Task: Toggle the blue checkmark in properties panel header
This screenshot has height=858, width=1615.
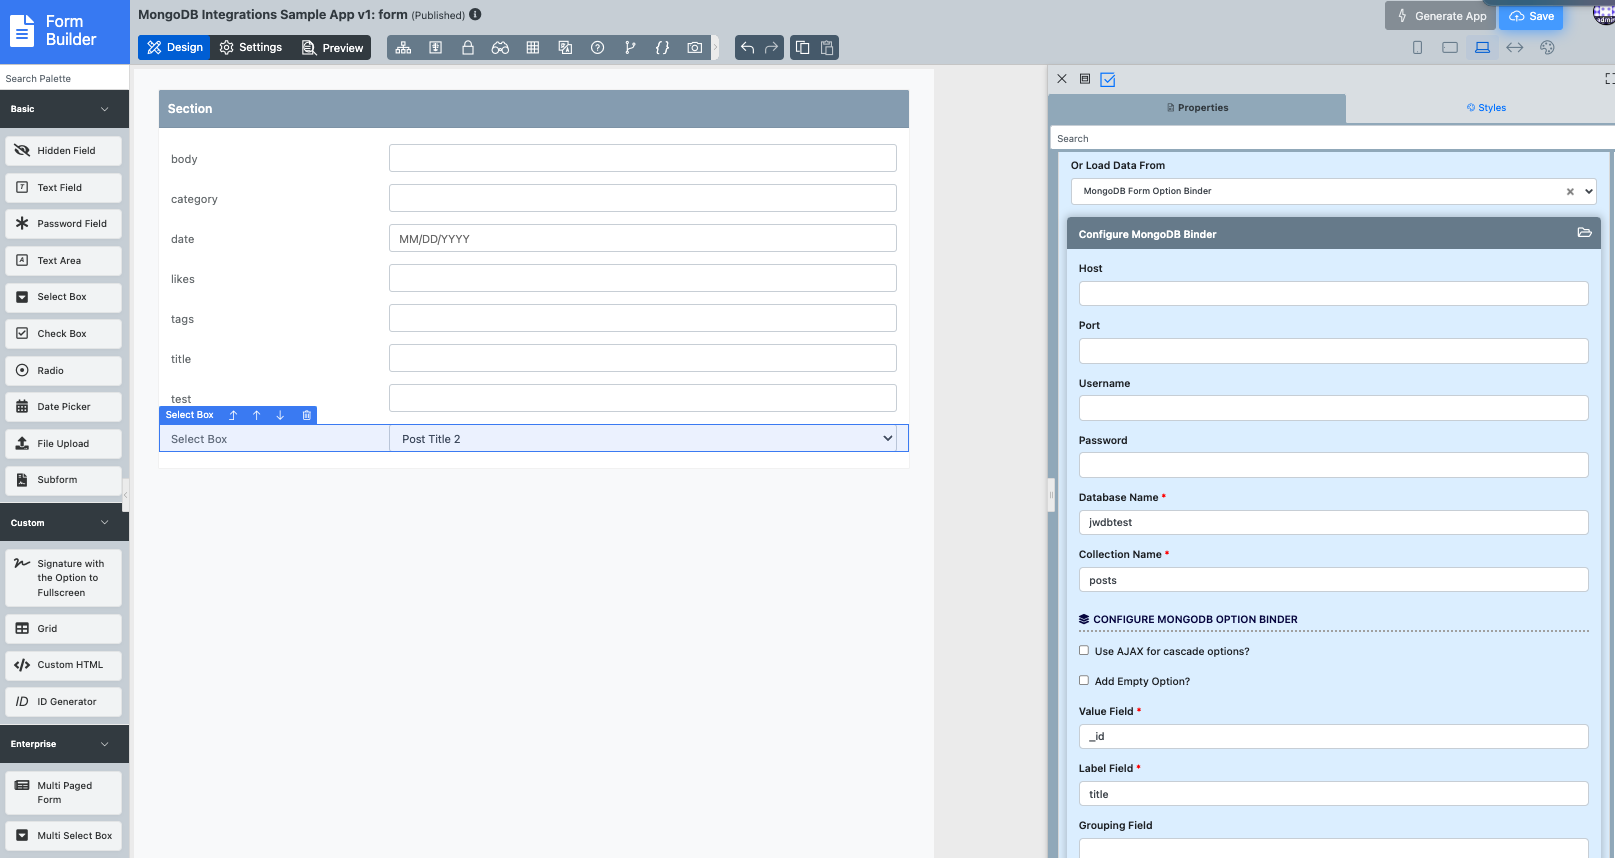Action: pyautogui.click(x=1108, y=80)
